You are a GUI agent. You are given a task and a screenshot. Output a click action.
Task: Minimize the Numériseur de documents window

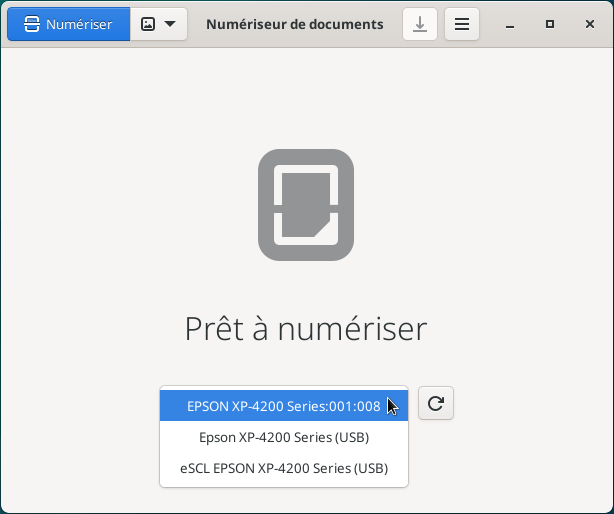pos(513,24)
